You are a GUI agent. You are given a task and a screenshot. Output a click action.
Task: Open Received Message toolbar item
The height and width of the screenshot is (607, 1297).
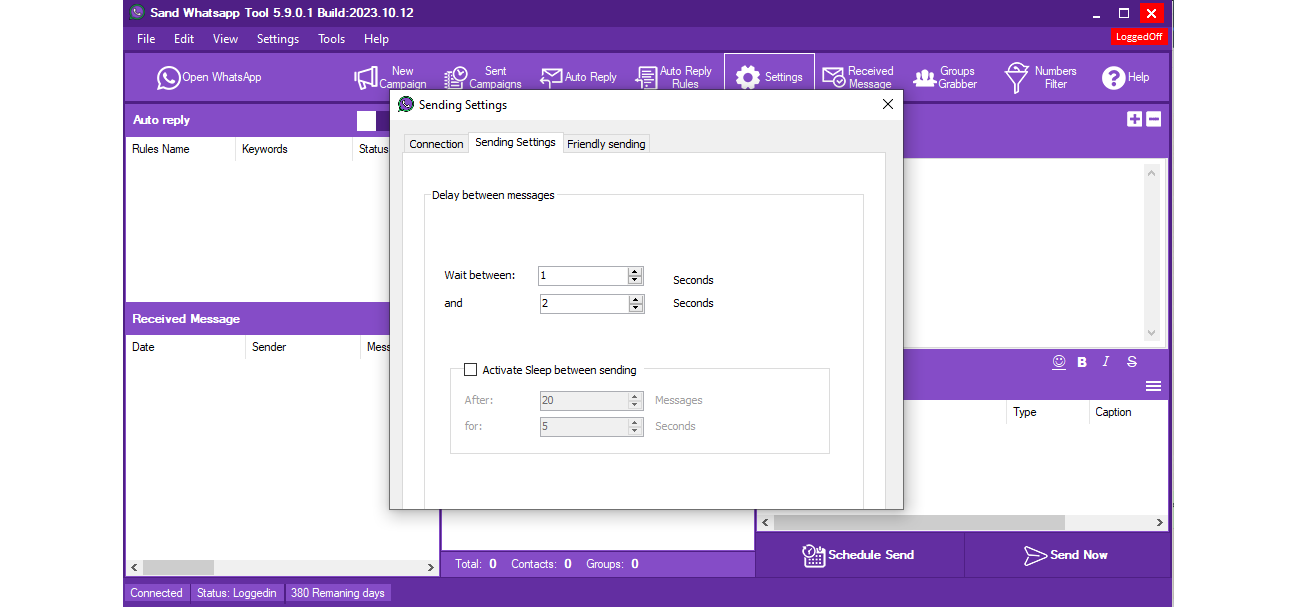pos(857,77)
